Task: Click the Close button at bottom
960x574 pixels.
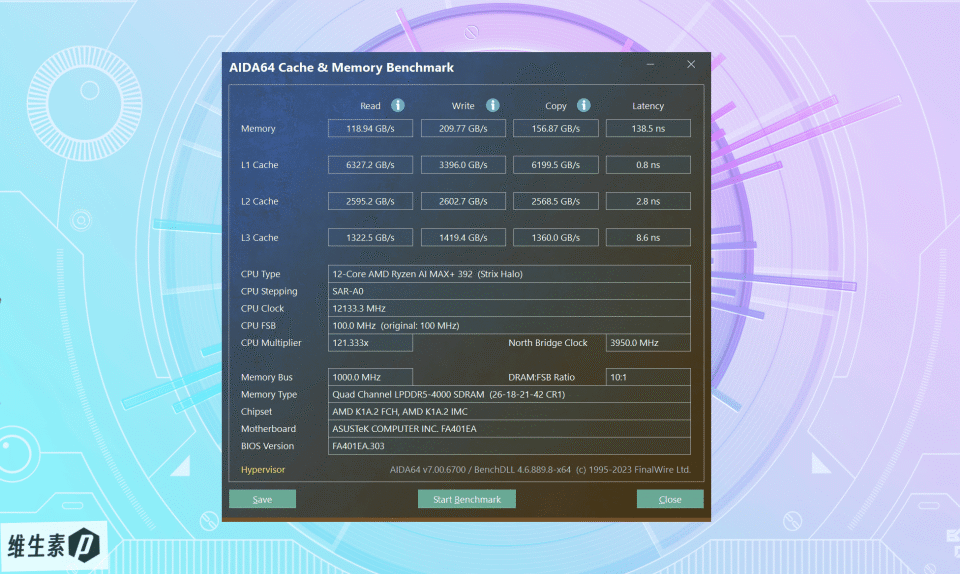Action: click(670, 499)
